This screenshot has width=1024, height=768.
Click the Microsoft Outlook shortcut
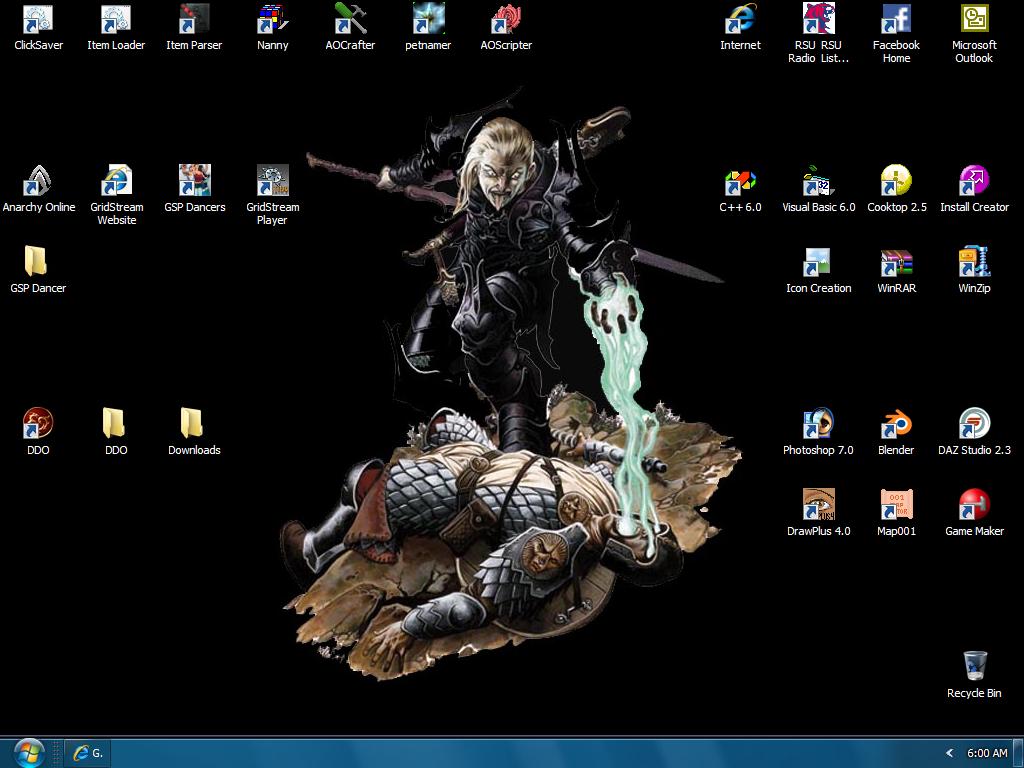(974, 20)
